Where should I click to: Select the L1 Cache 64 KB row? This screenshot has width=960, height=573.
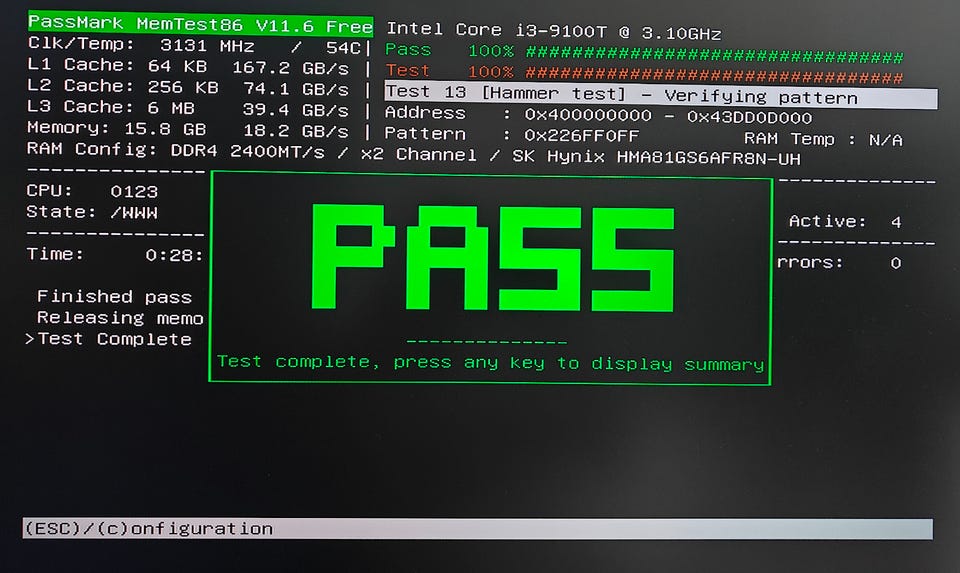[188, 66]
